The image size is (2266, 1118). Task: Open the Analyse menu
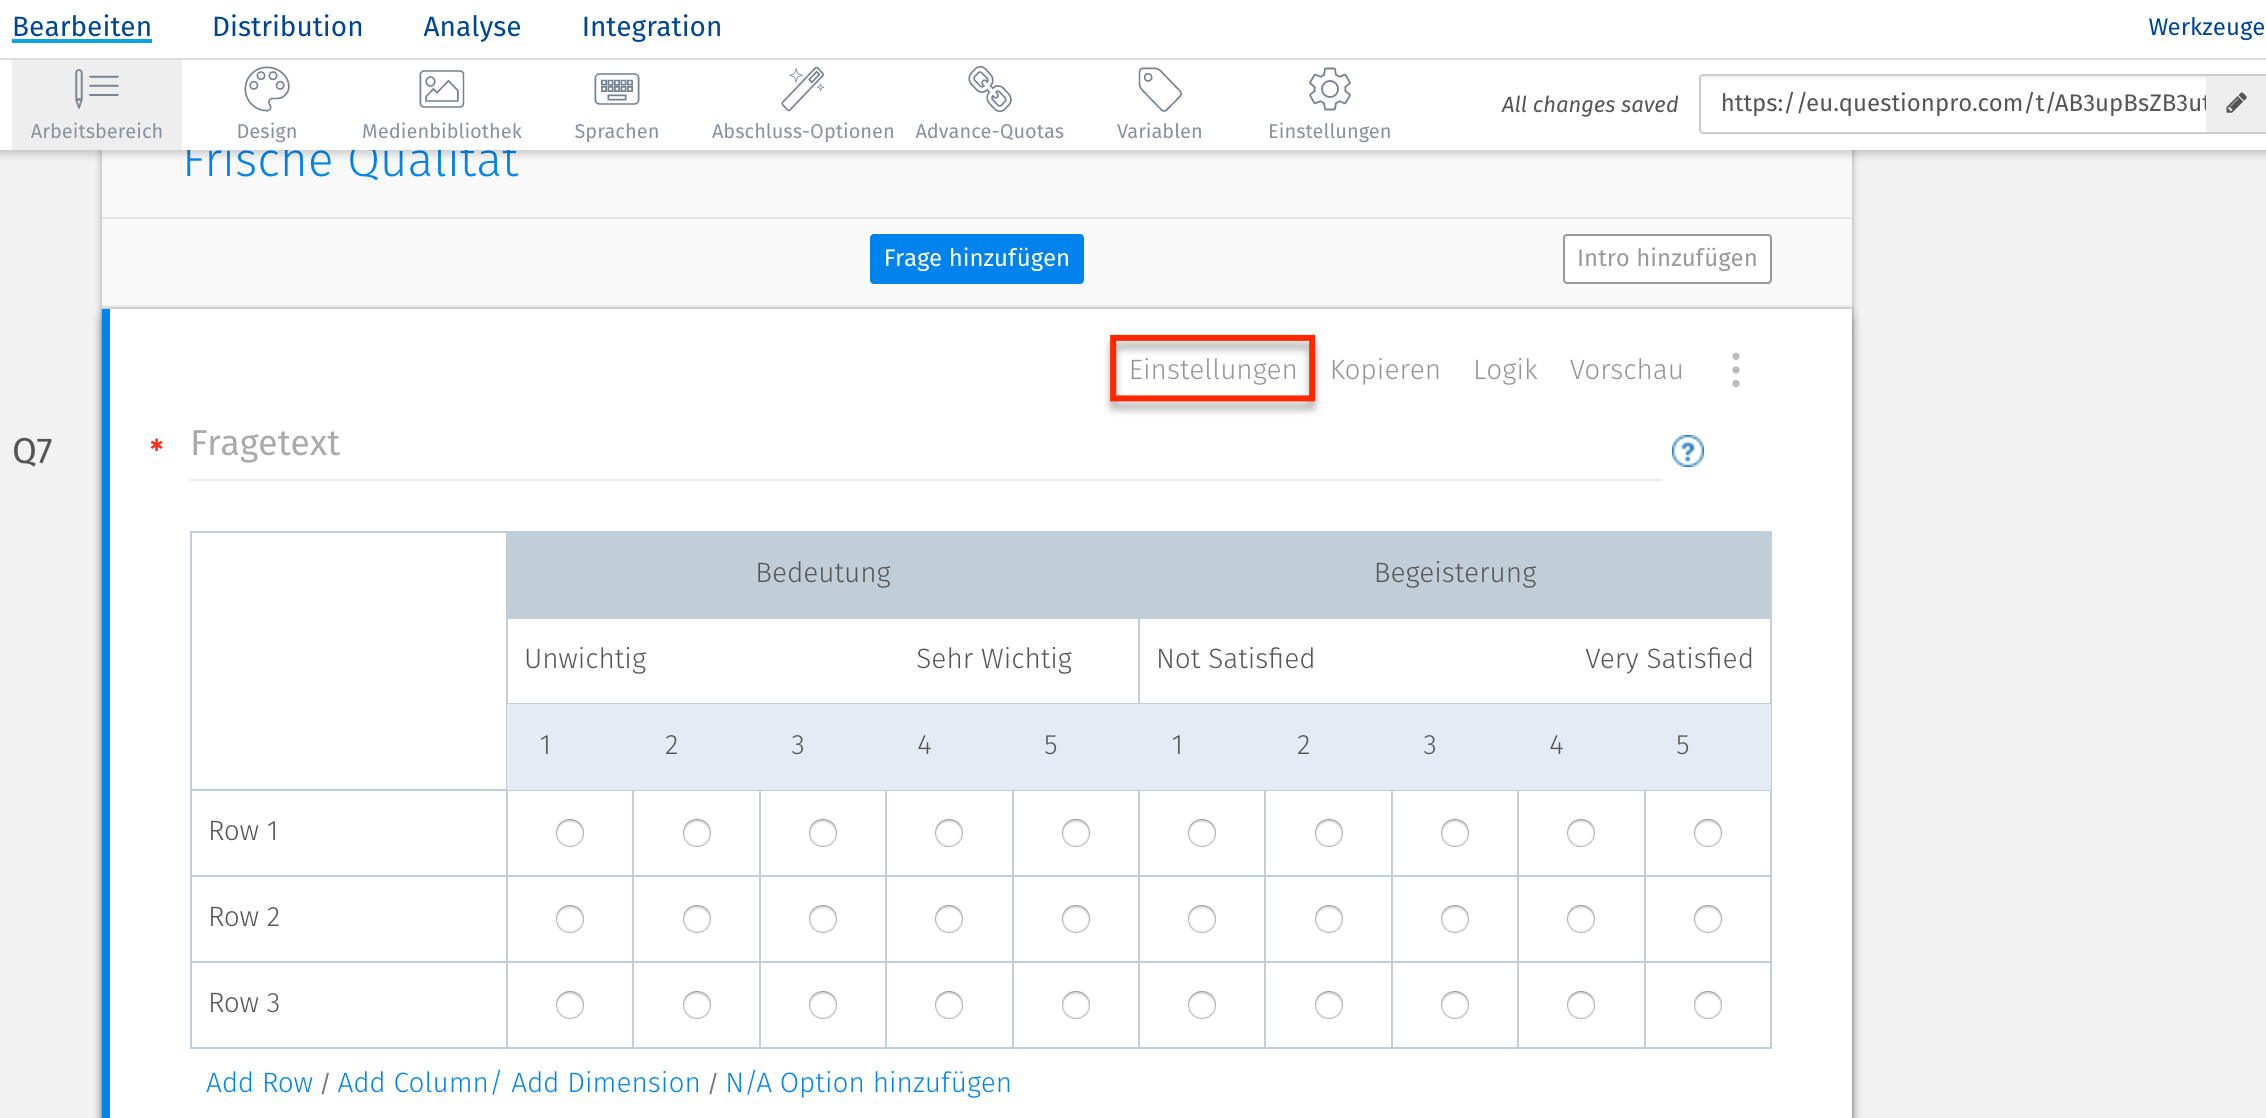coord(471,26)
